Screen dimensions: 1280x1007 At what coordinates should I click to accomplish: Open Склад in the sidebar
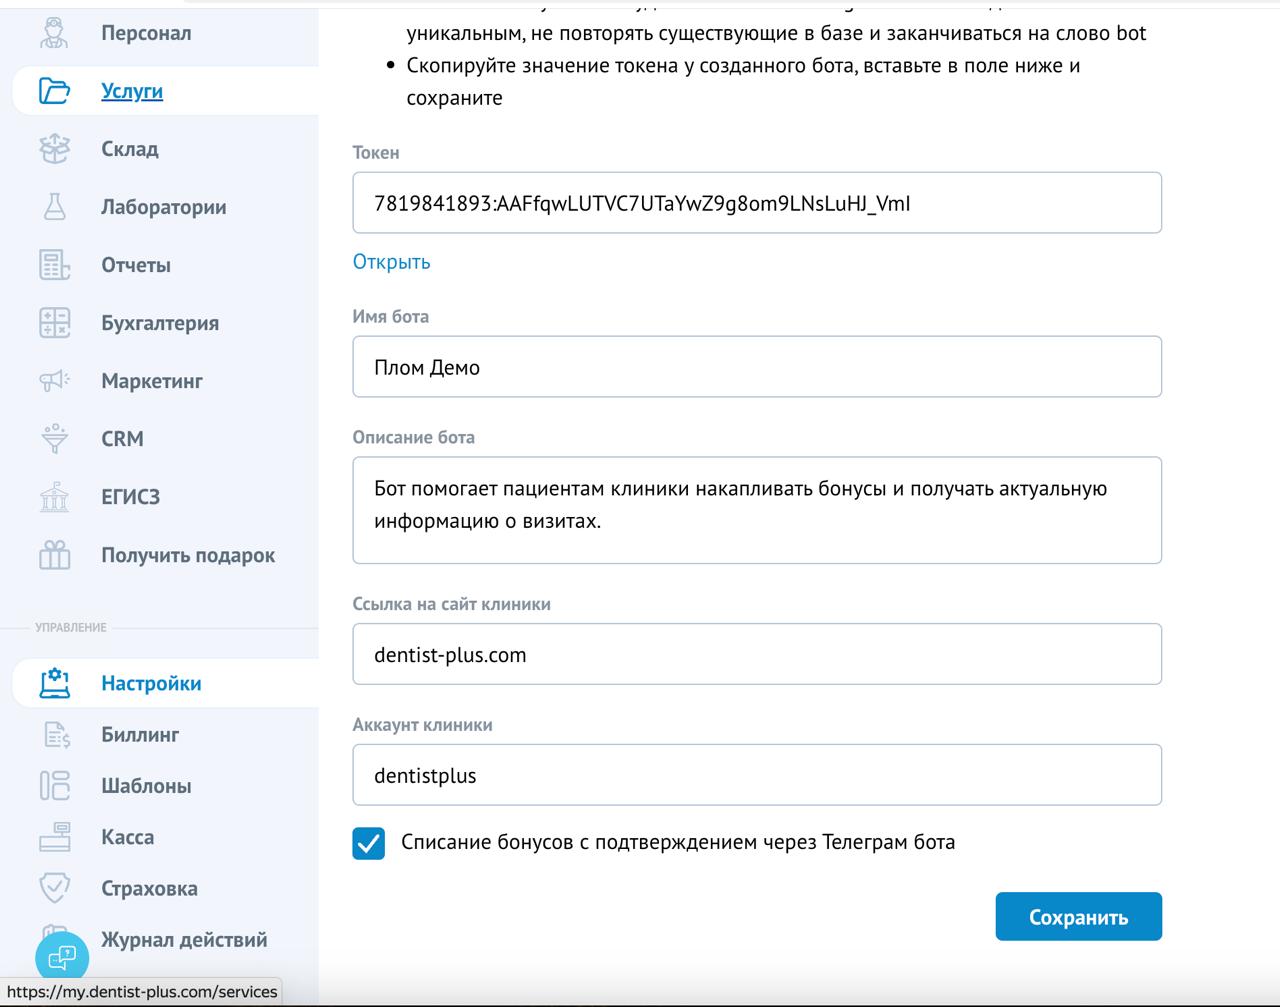pos(130,149)
